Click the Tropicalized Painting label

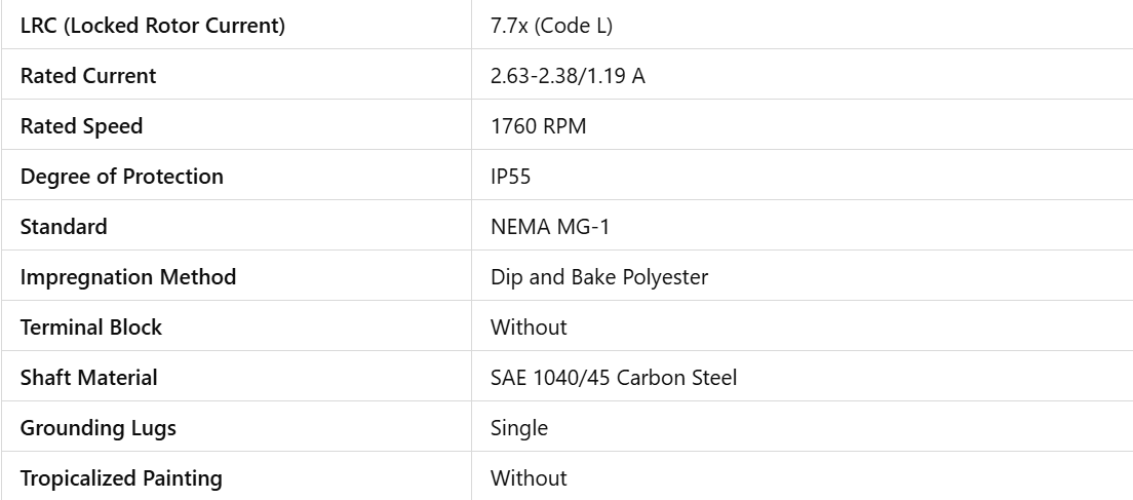pos(121,478)
